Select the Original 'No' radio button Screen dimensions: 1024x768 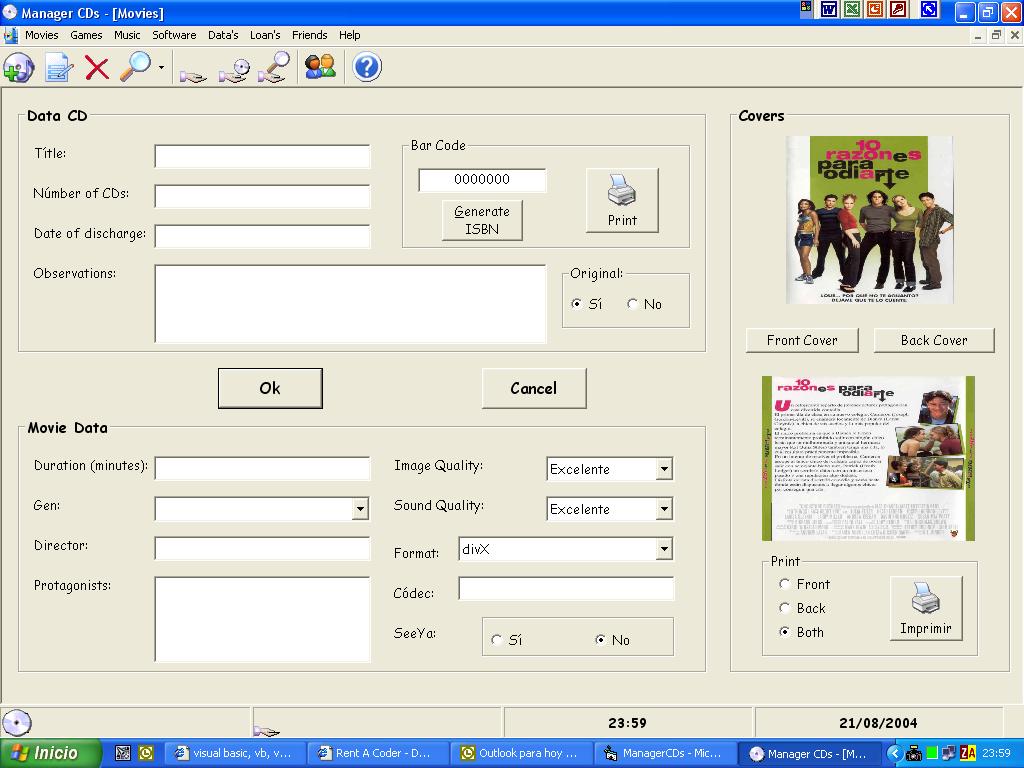(633, 304)
